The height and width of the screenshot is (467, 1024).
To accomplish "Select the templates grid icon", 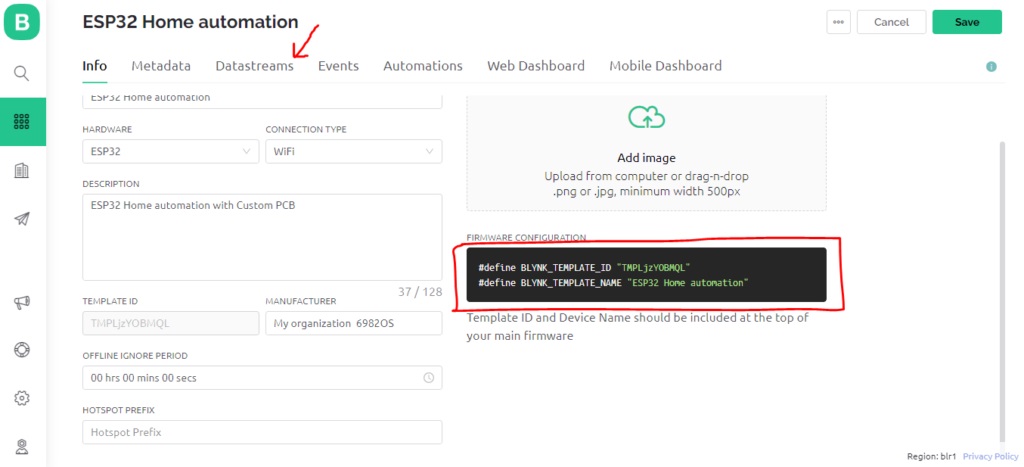I will [x=22, y=121].
